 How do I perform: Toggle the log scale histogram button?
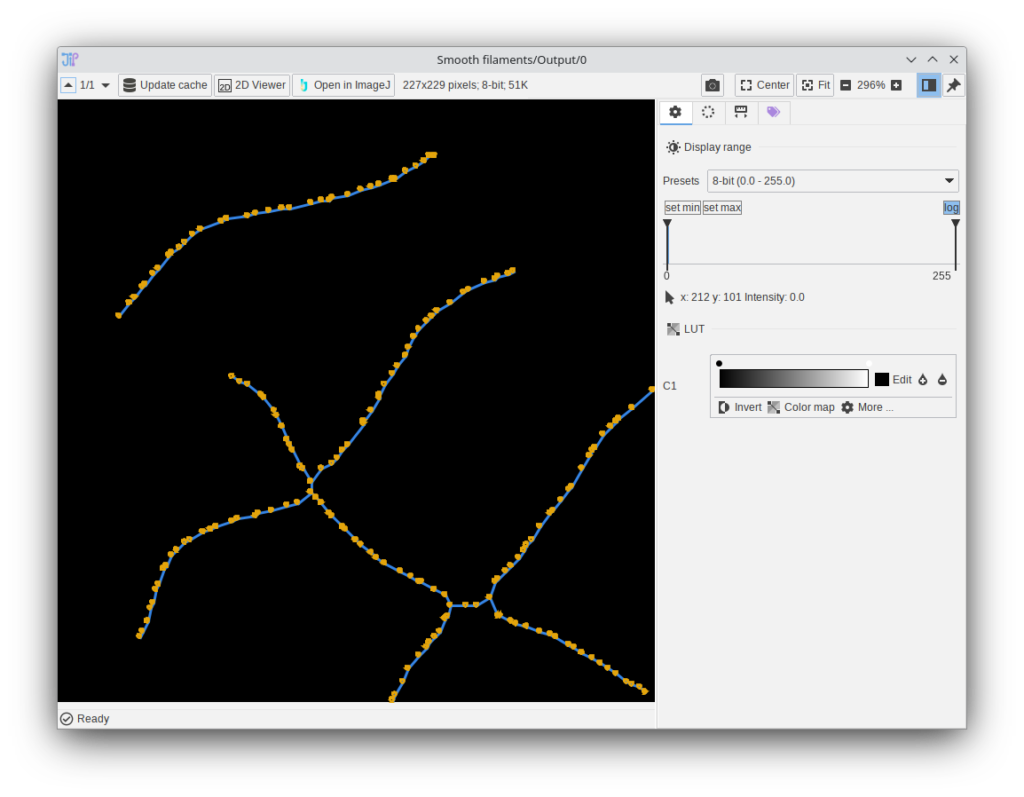click(951, 208)
